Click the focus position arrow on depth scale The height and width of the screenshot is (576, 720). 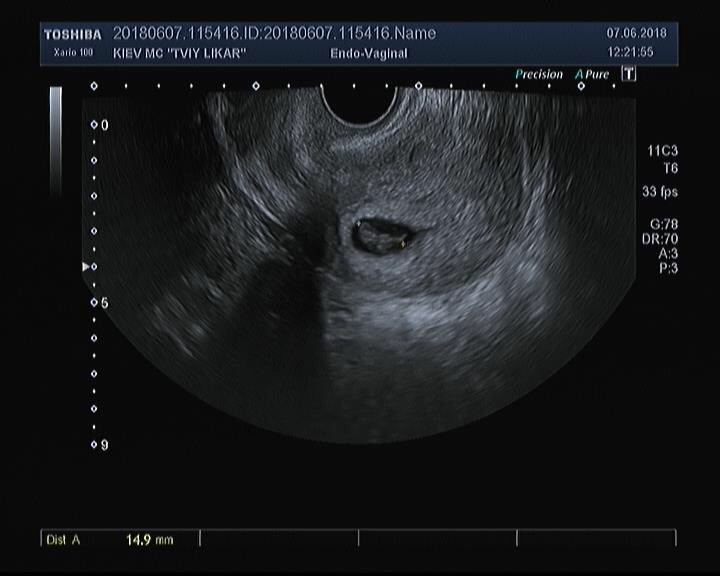tap(87, 267)
